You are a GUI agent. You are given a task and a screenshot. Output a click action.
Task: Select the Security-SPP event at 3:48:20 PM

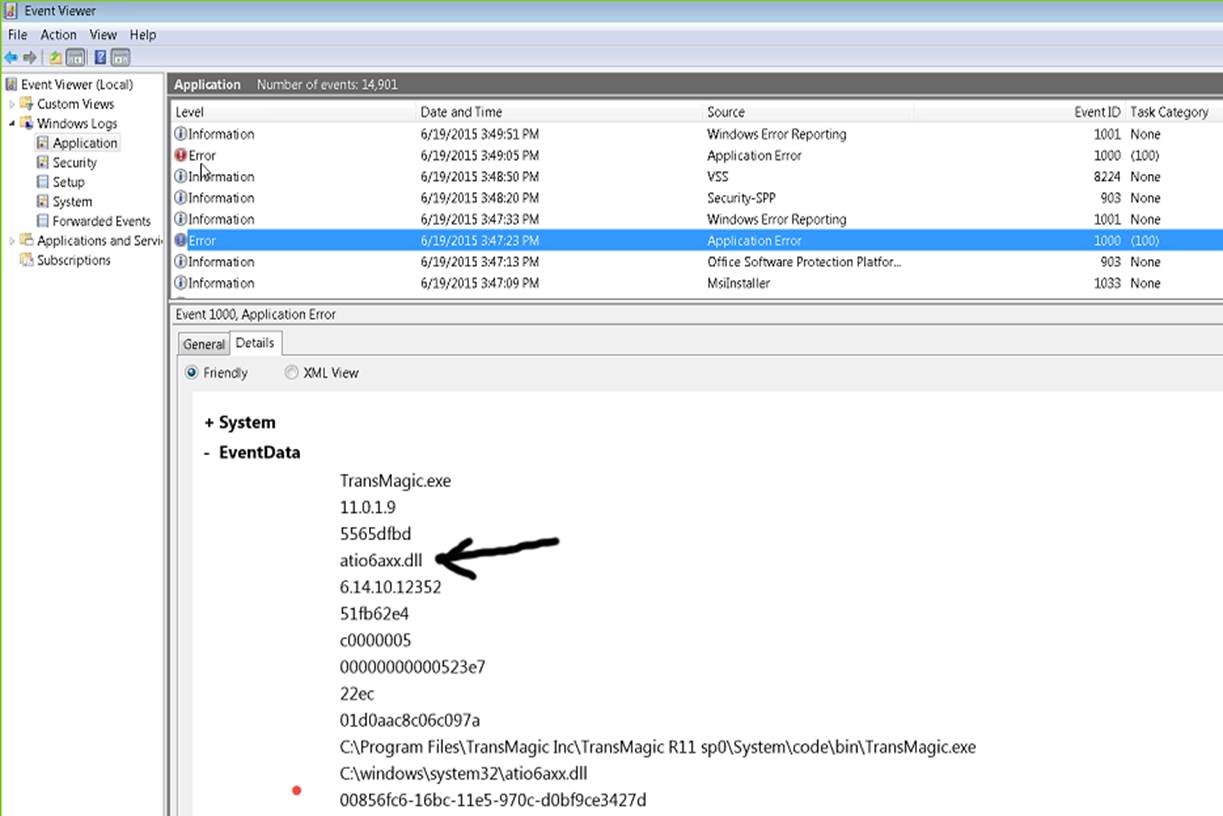tap(697, 198)
